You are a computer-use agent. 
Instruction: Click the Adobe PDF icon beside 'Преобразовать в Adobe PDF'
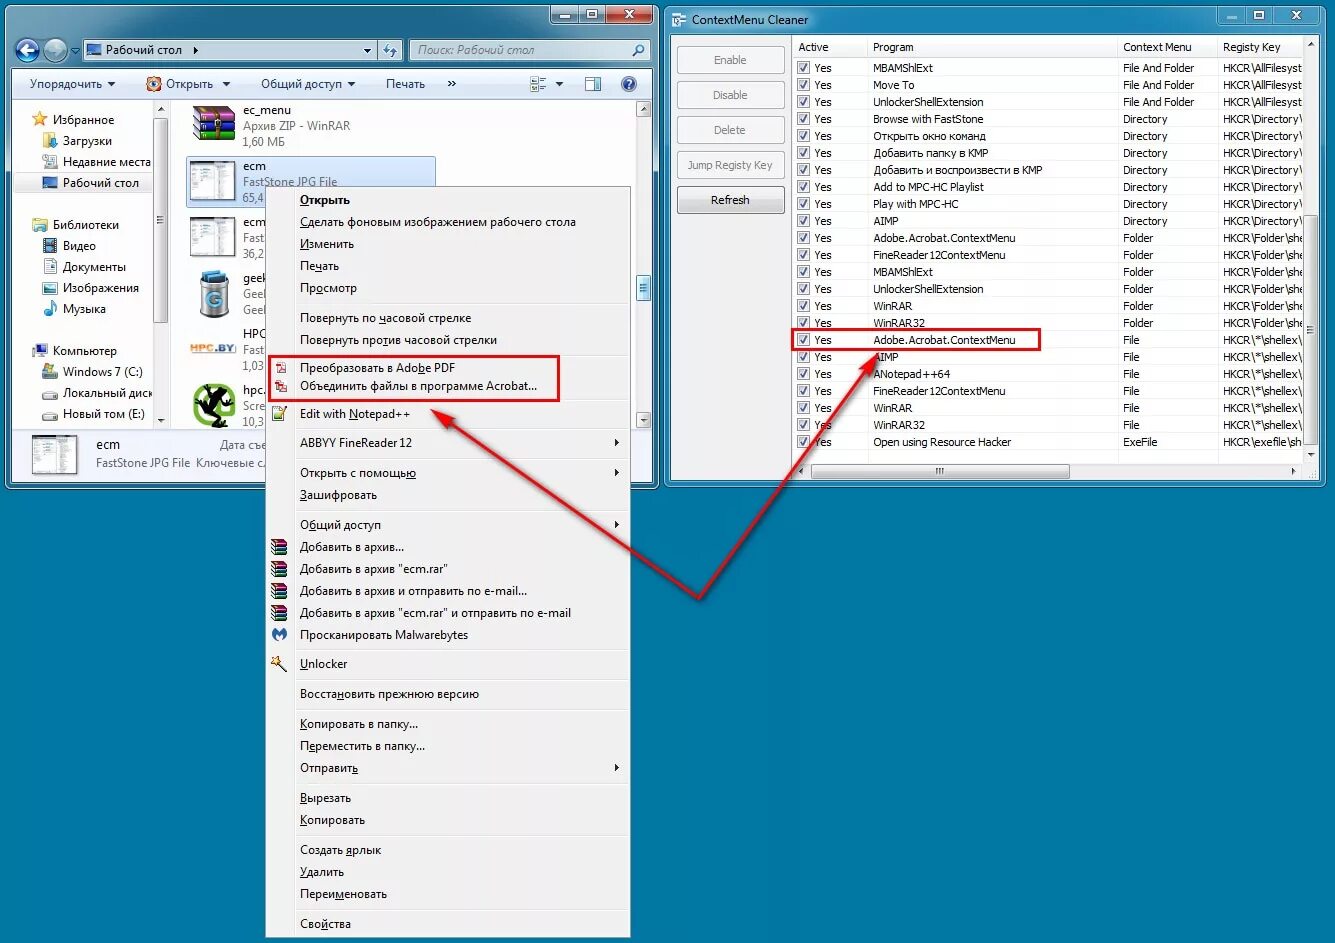(x=281, y=368)
